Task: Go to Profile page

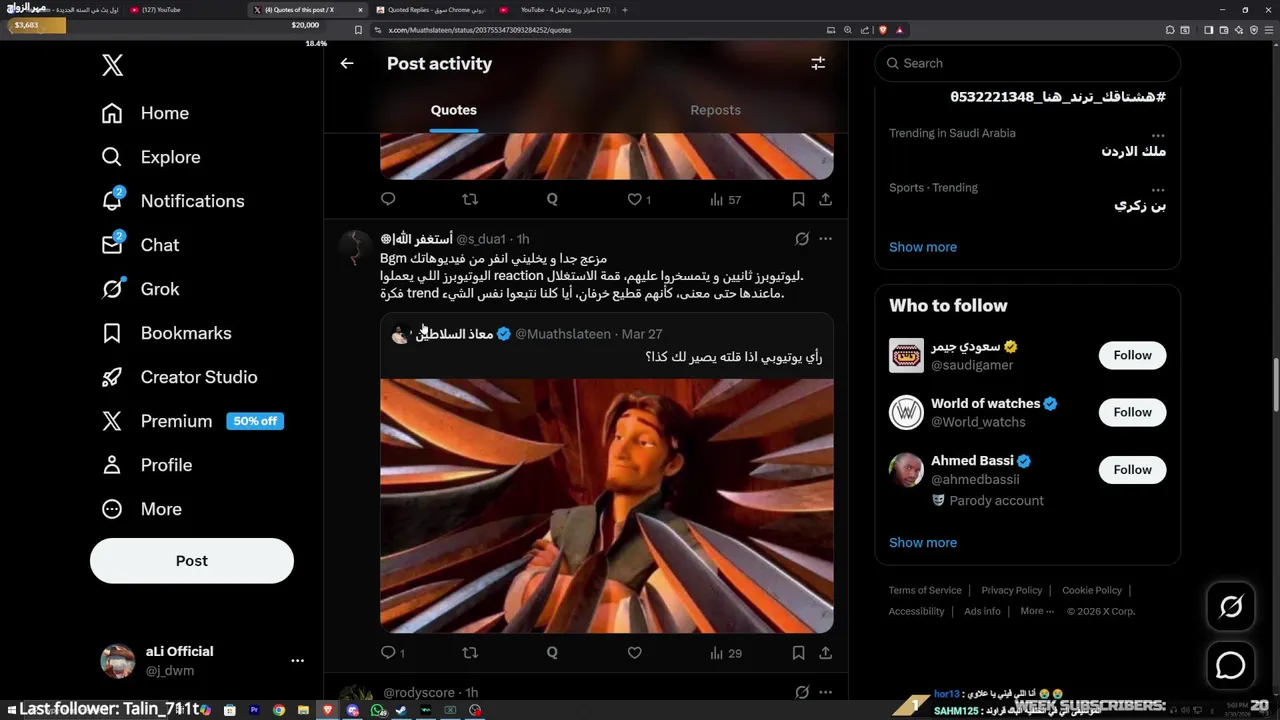Action: (x=146, y=465)
